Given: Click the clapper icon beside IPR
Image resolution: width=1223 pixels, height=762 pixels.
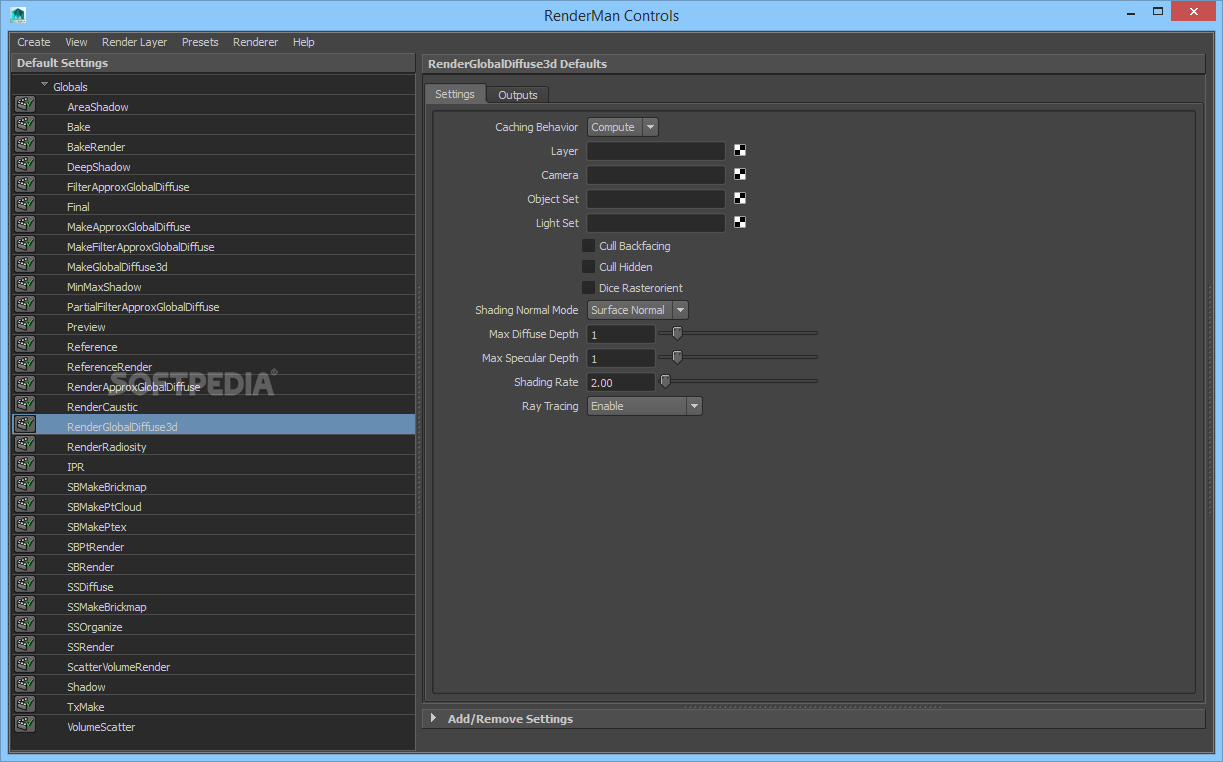Looking at the screenshot, I should pos(25,464).
